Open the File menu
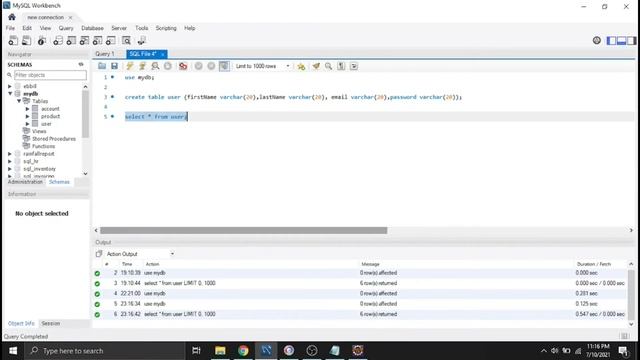Viewport: 640px width, 360px height. (x=10, y=28)
